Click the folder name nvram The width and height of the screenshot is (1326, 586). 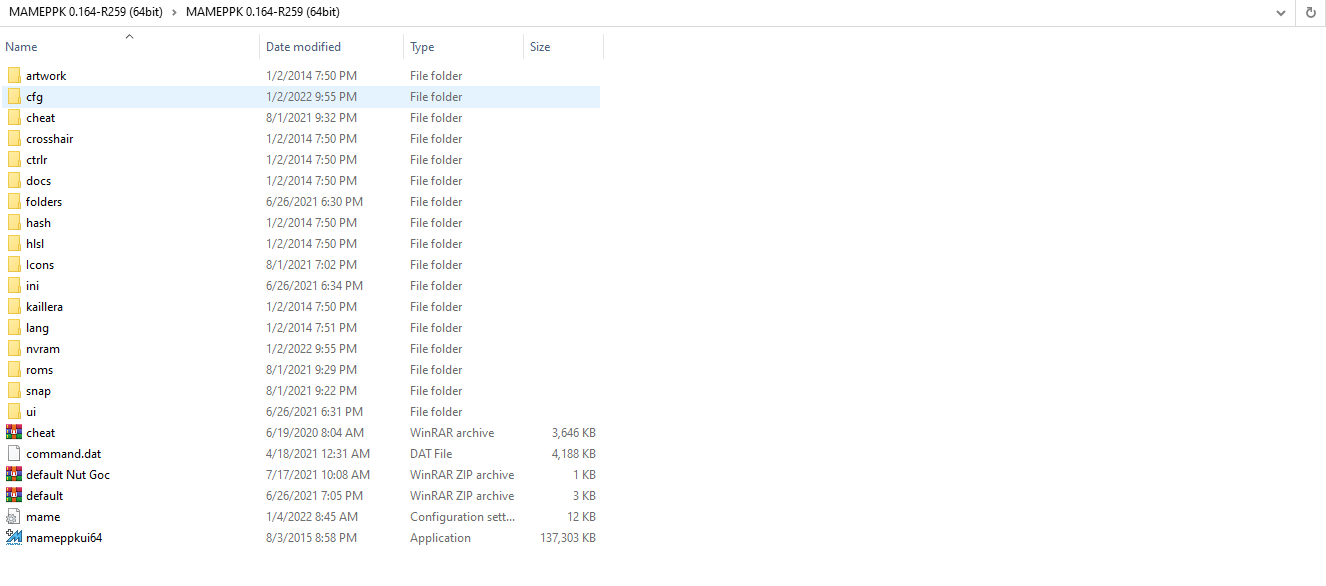point(43,349)
